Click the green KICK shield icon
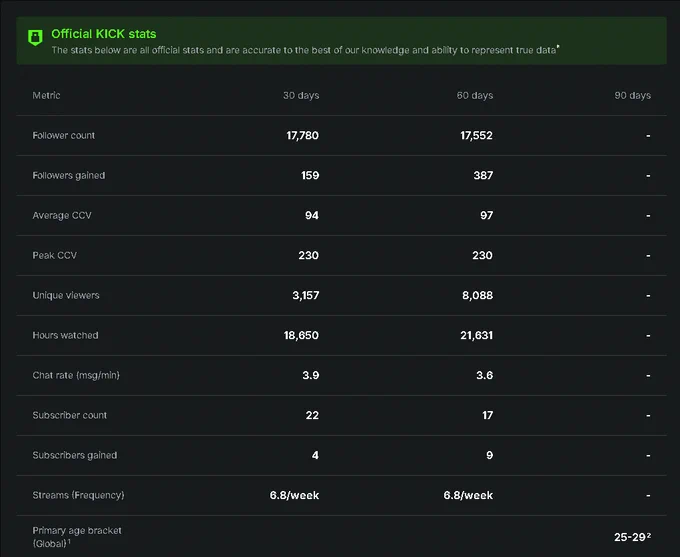680x557 pixels. tap(35, 38)
